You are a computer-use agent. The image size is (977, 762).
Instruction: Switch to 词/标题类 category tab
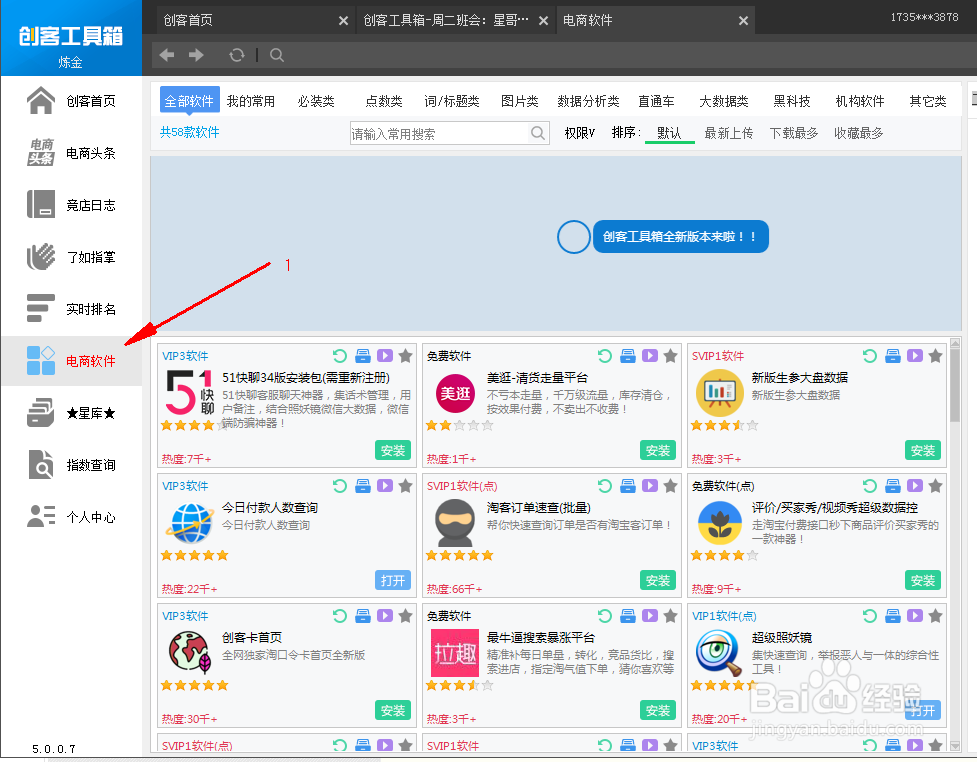(x=452, y=101)
